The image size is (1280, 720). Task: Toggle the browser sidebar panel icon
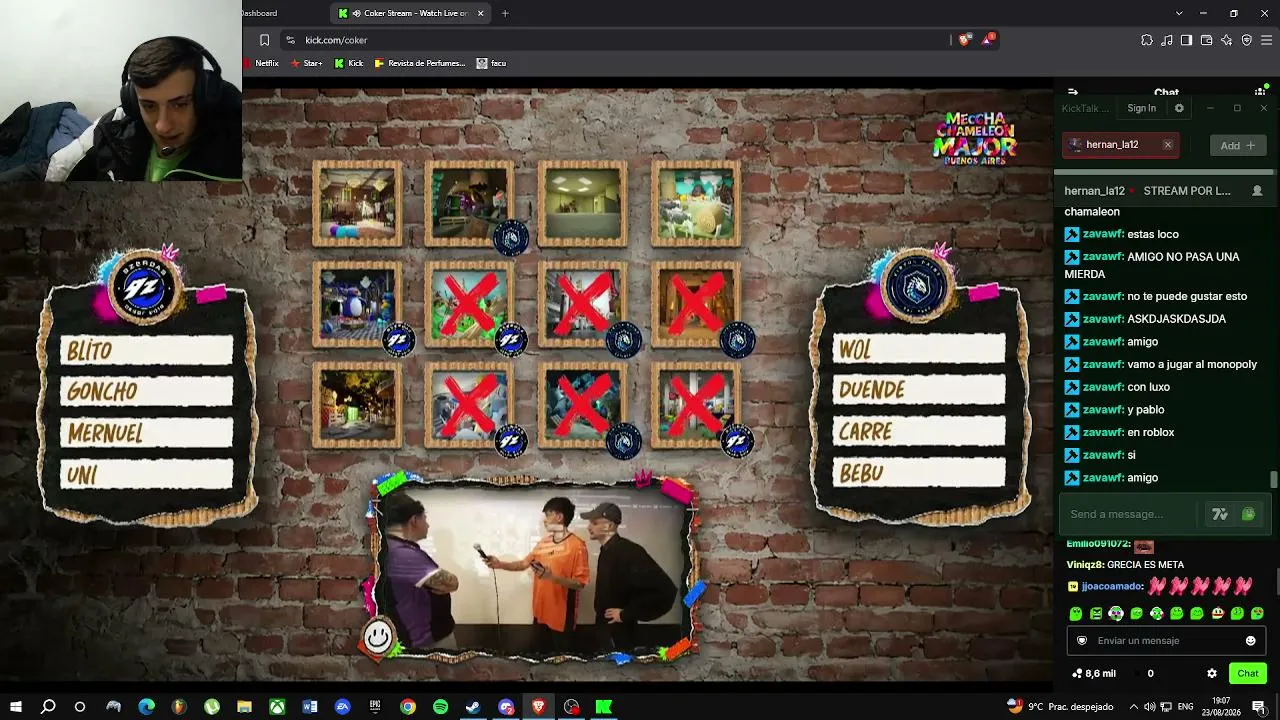coord(1187,40)
